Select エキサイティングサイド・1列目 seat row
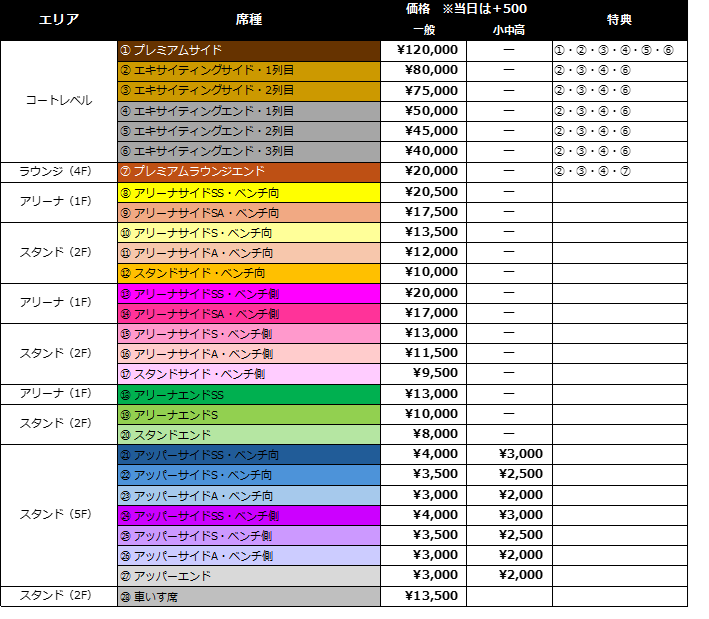Image resolution: width=709 pixels, height=619 pixels. [x=248, y=70]
